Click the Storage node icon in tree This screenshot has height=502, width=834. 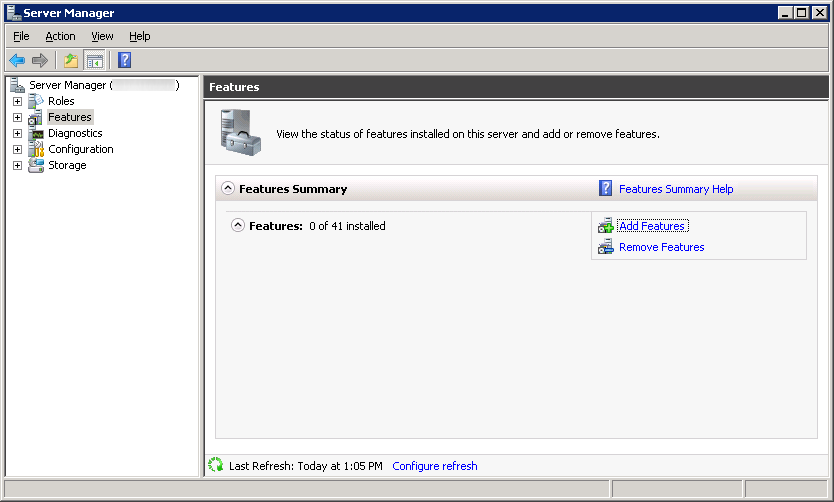tap(36, 165)
